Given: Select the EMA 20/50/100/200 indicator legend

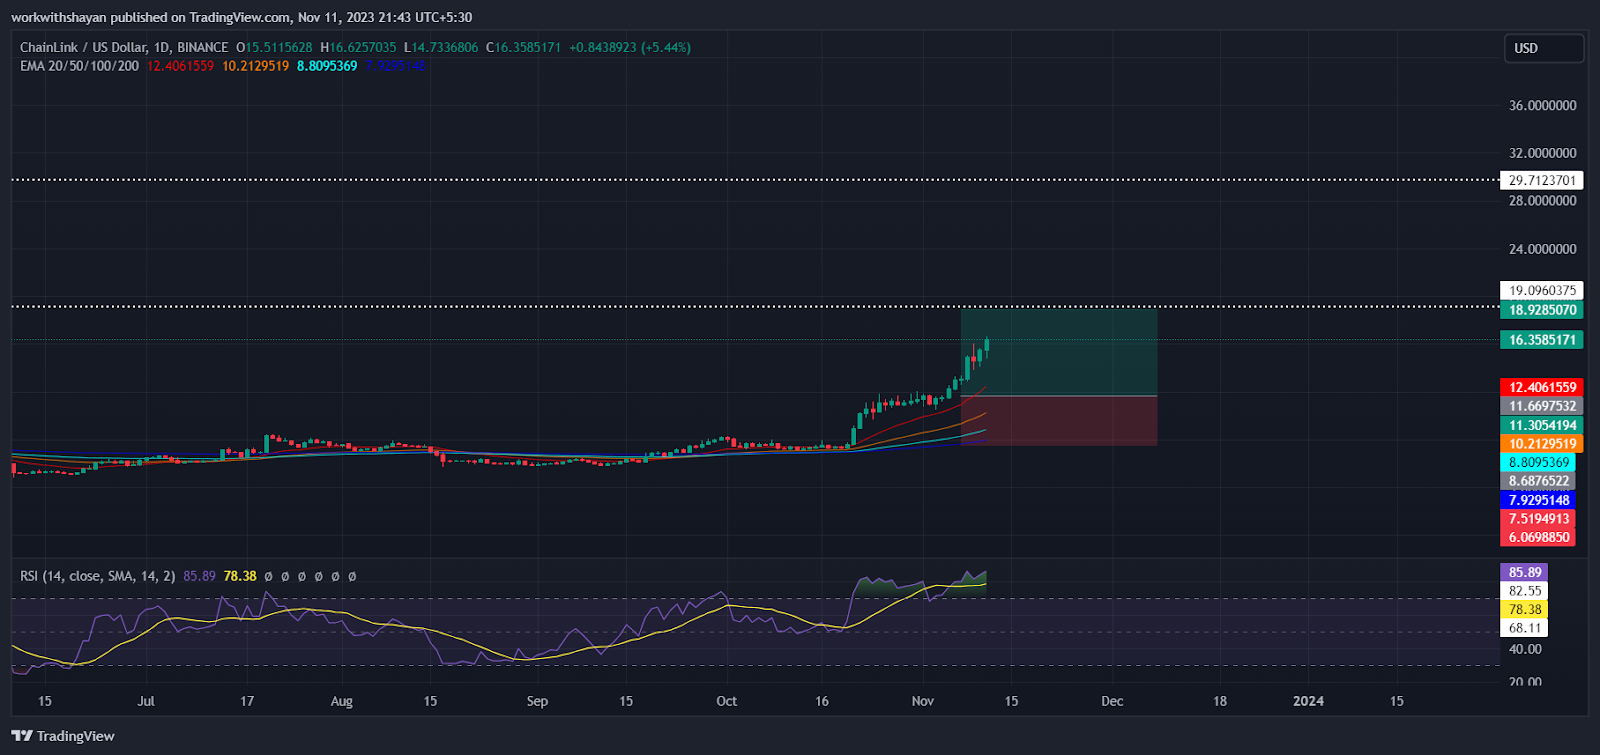Looking at the screenshot, I should pyautogui.click(x=79, y=66).
